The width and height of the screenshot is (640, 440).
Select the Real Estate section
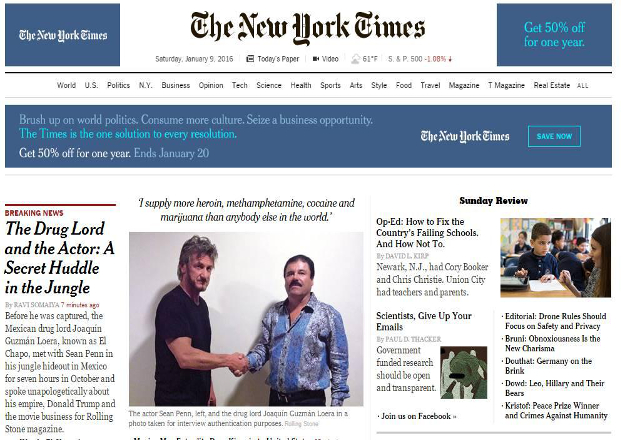coord(551,85)
